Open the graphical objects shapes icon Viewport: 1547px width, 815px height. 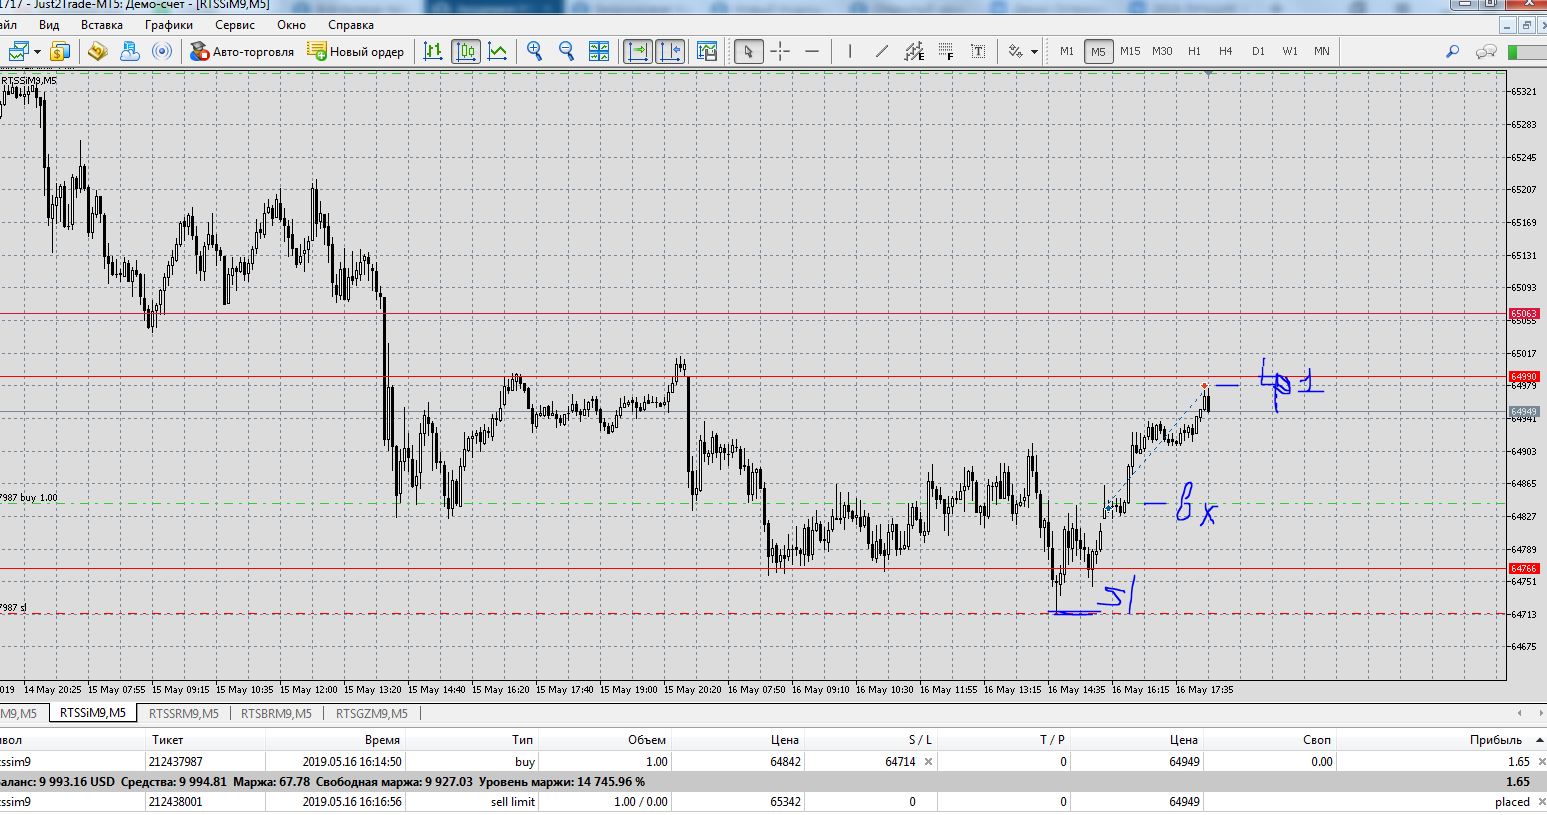tap(1016, 51)
